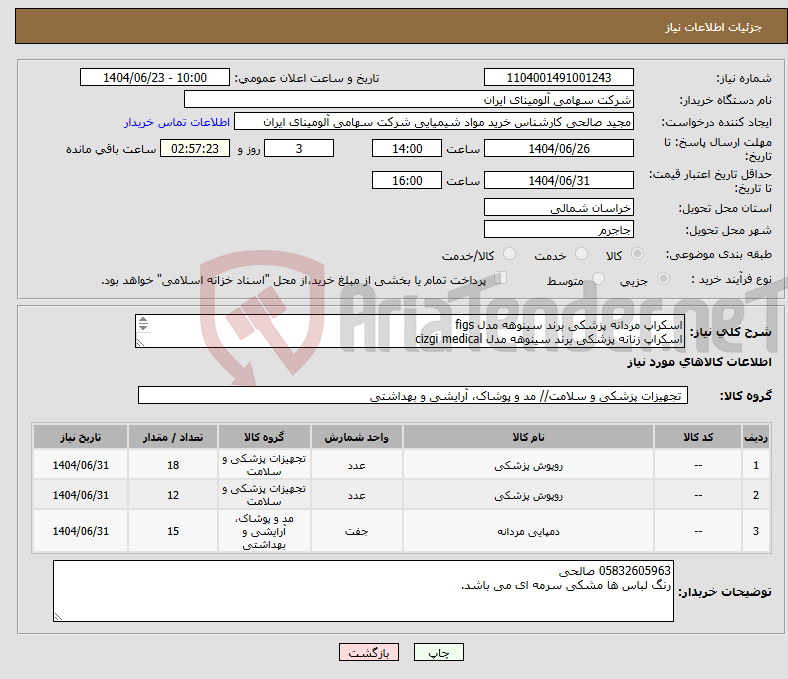Click the validity time field 16:00

pyautogui.click(x=407, y=180)
